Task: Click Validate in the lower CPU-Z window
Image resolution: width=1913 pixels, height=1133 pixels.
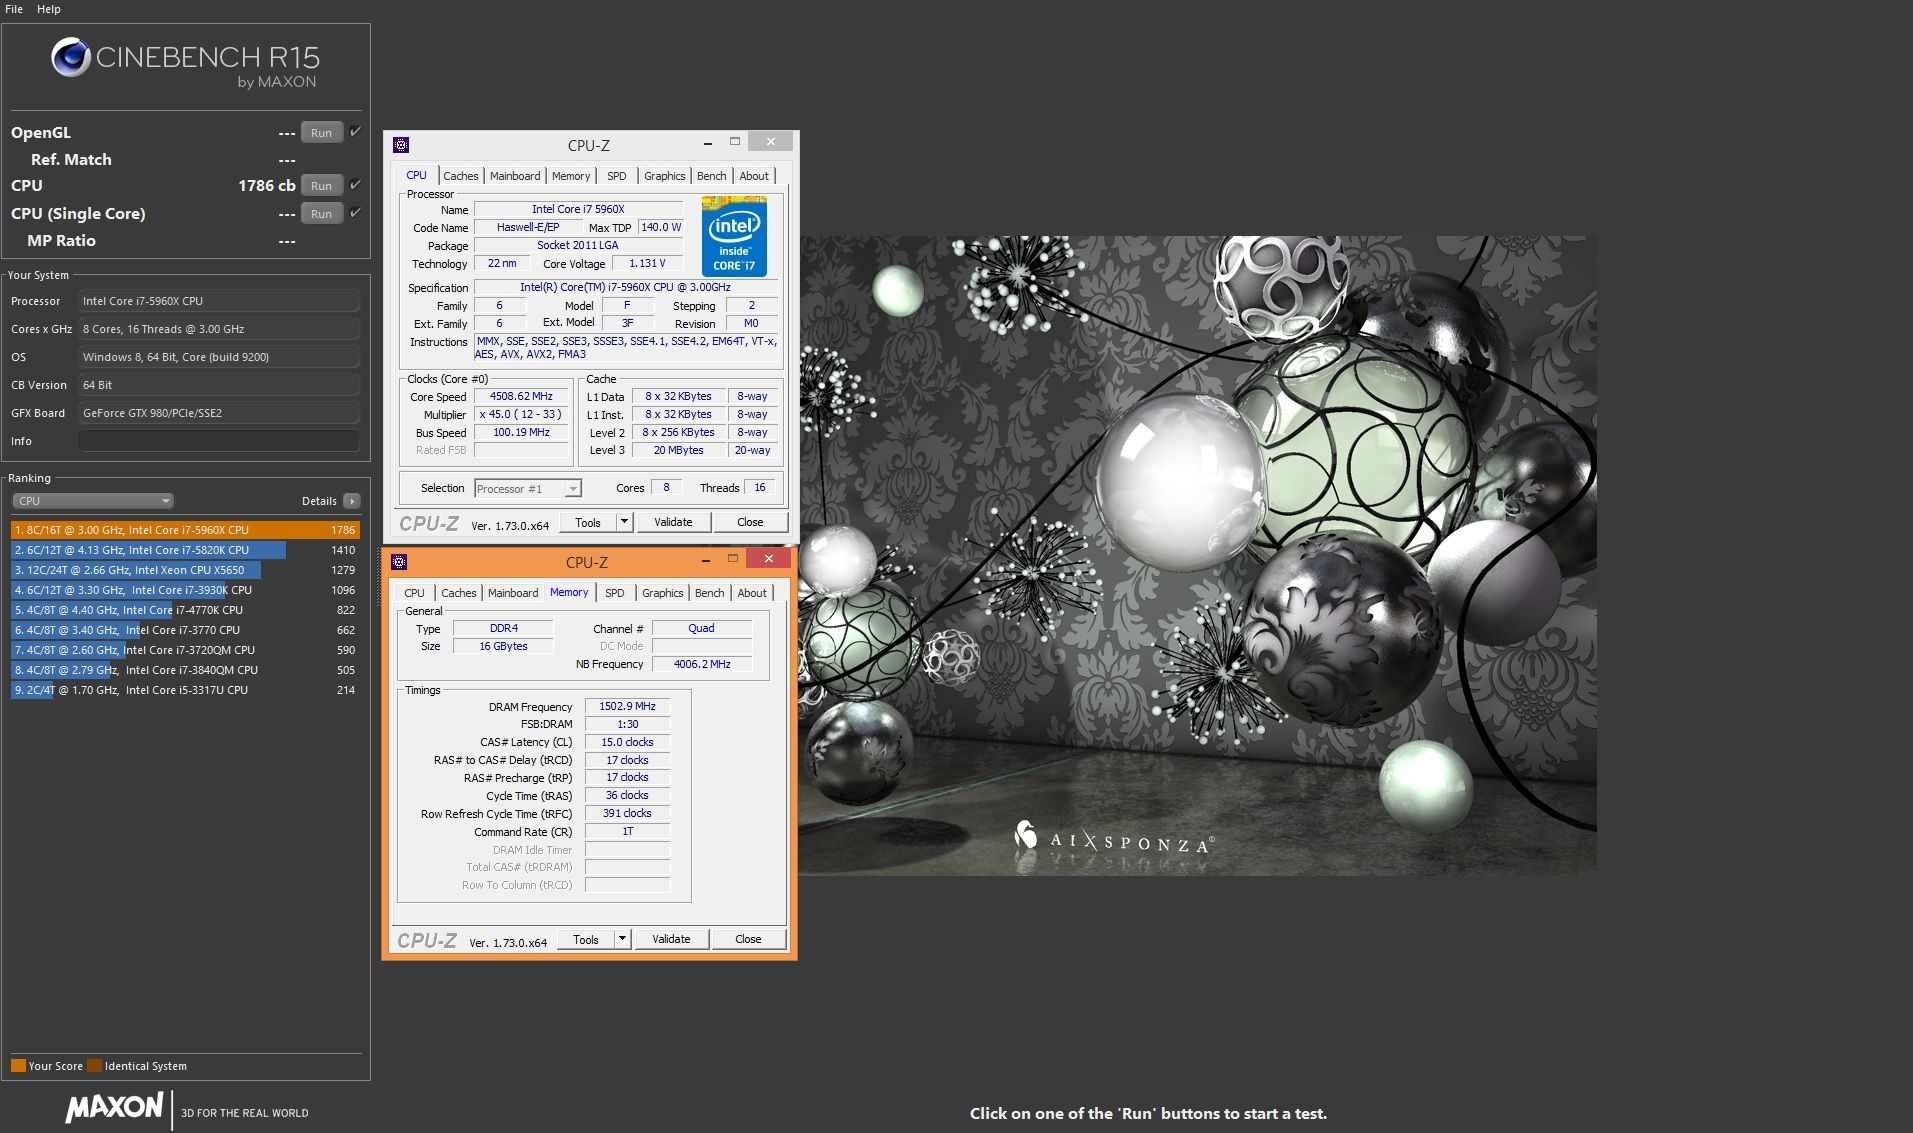Action: 671,939
